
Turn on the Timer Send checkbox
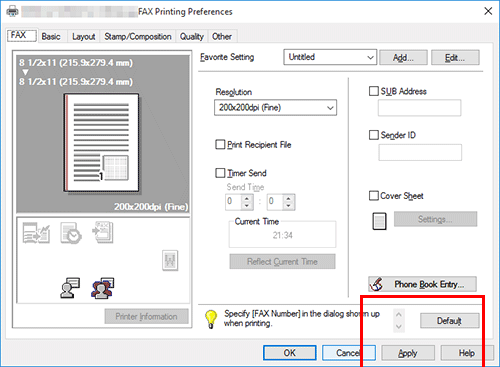(220, 173)
